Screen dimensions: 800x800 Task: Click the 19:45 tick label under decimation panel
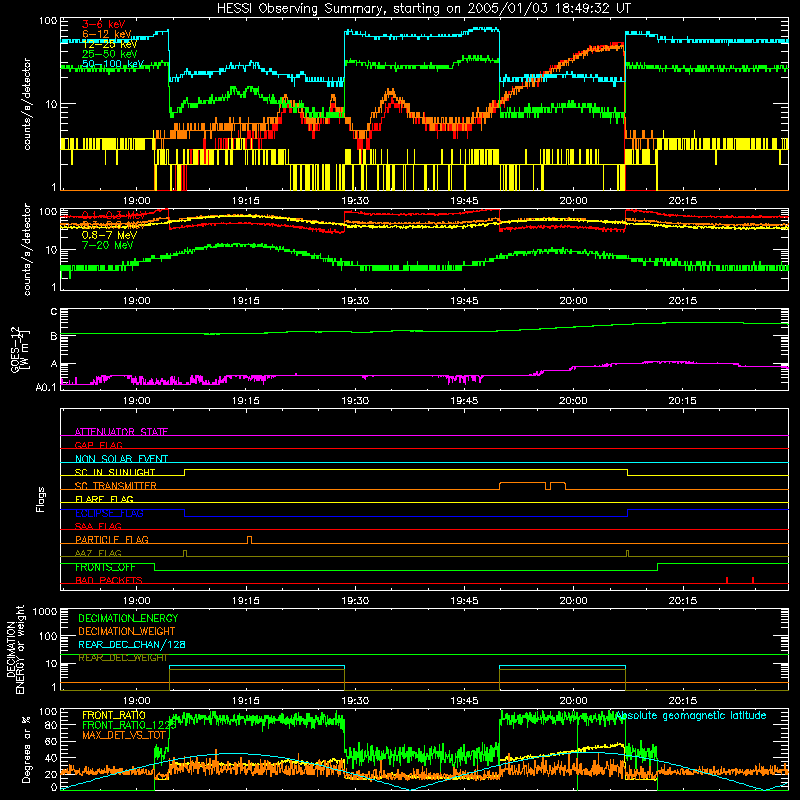[464, 701]
